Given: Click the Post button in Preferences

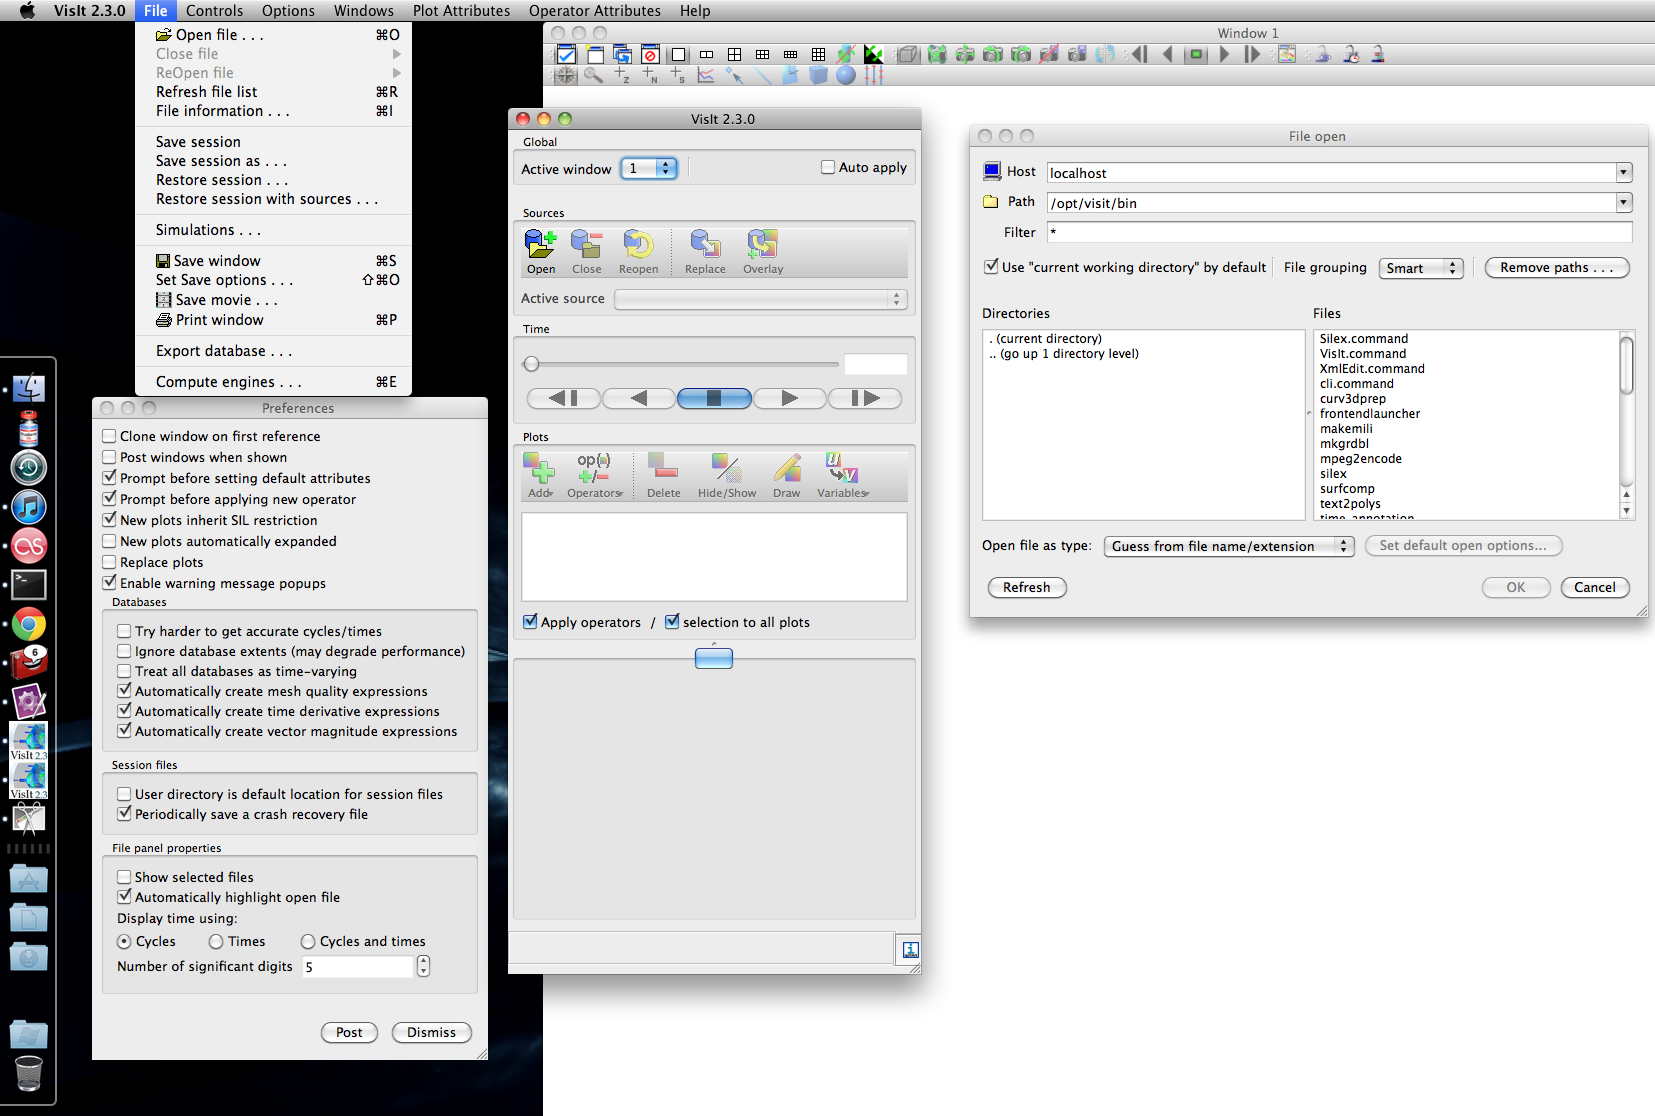Looking at the screenshot, I should 349,1032.
